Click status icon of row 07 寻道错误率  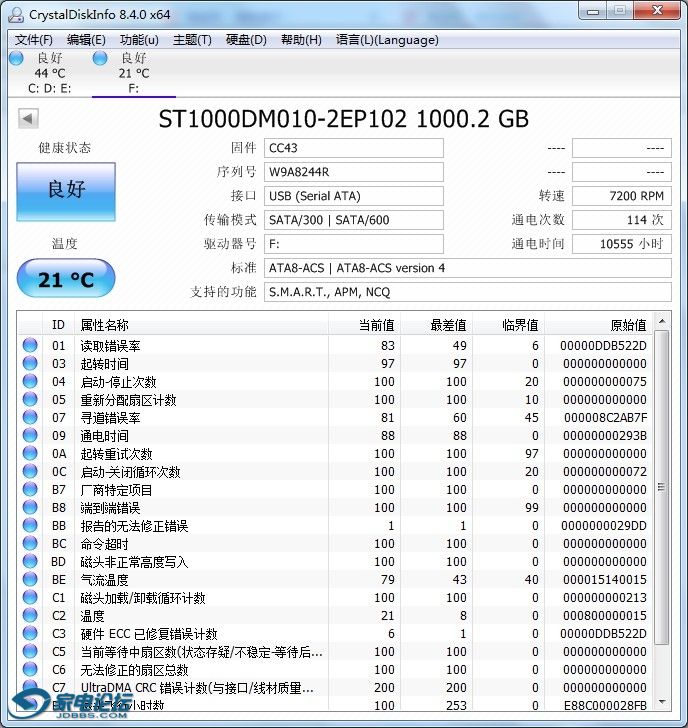click(30, 417)
